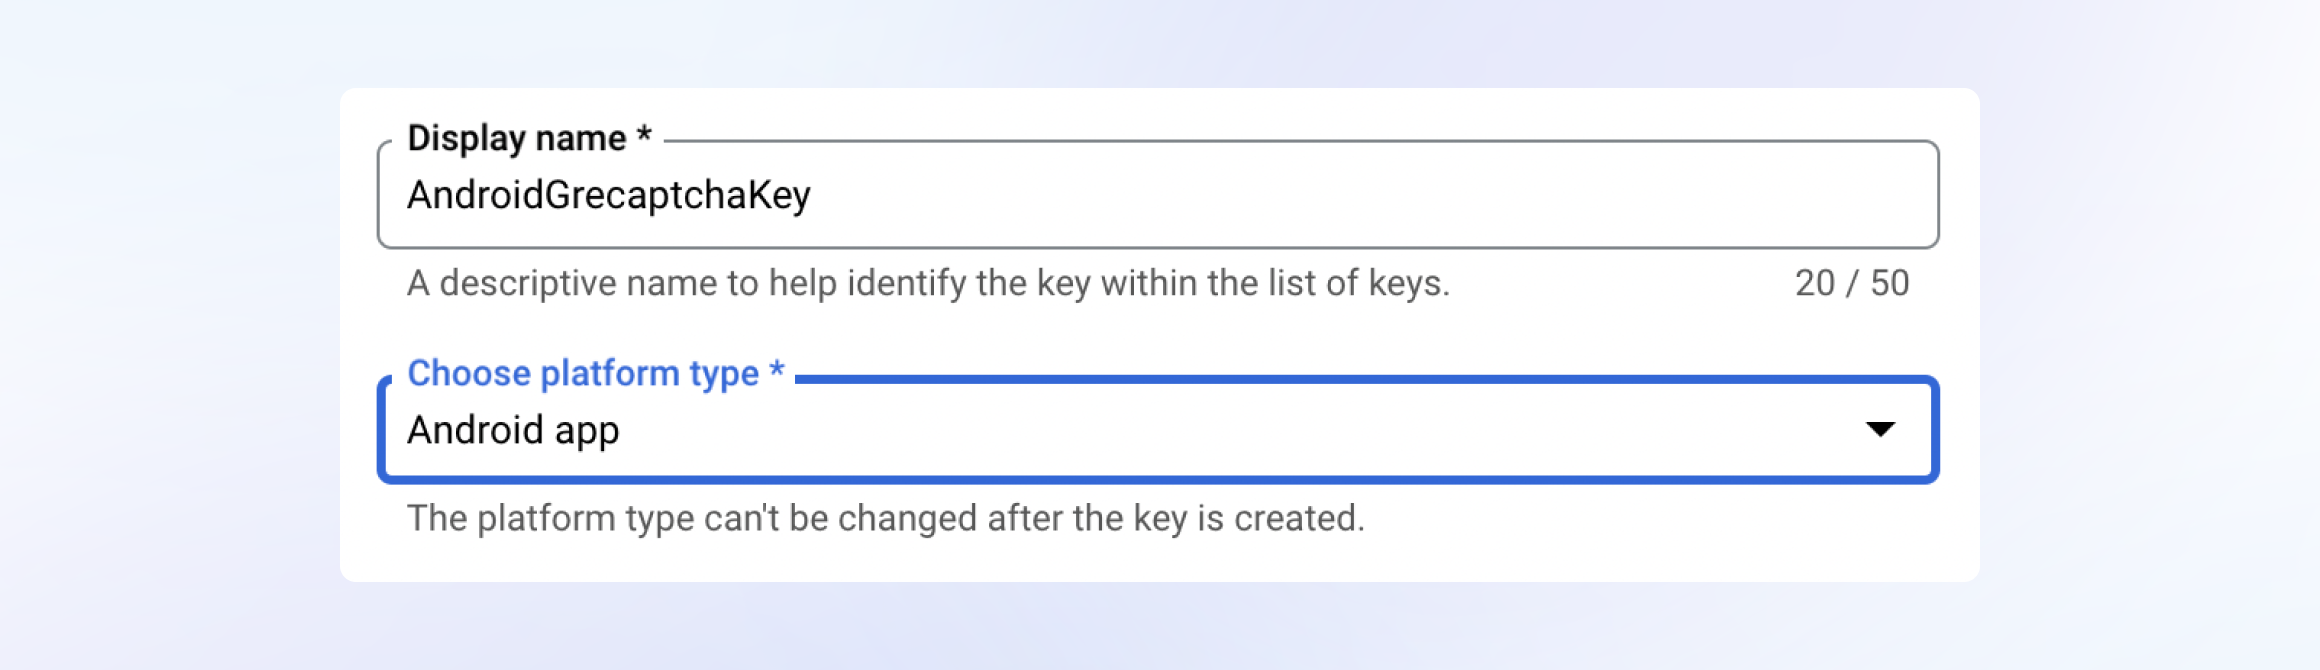2320x670 pixels.
Task: Click the platform type can't be changed note
Action: (x=885, y=518)
